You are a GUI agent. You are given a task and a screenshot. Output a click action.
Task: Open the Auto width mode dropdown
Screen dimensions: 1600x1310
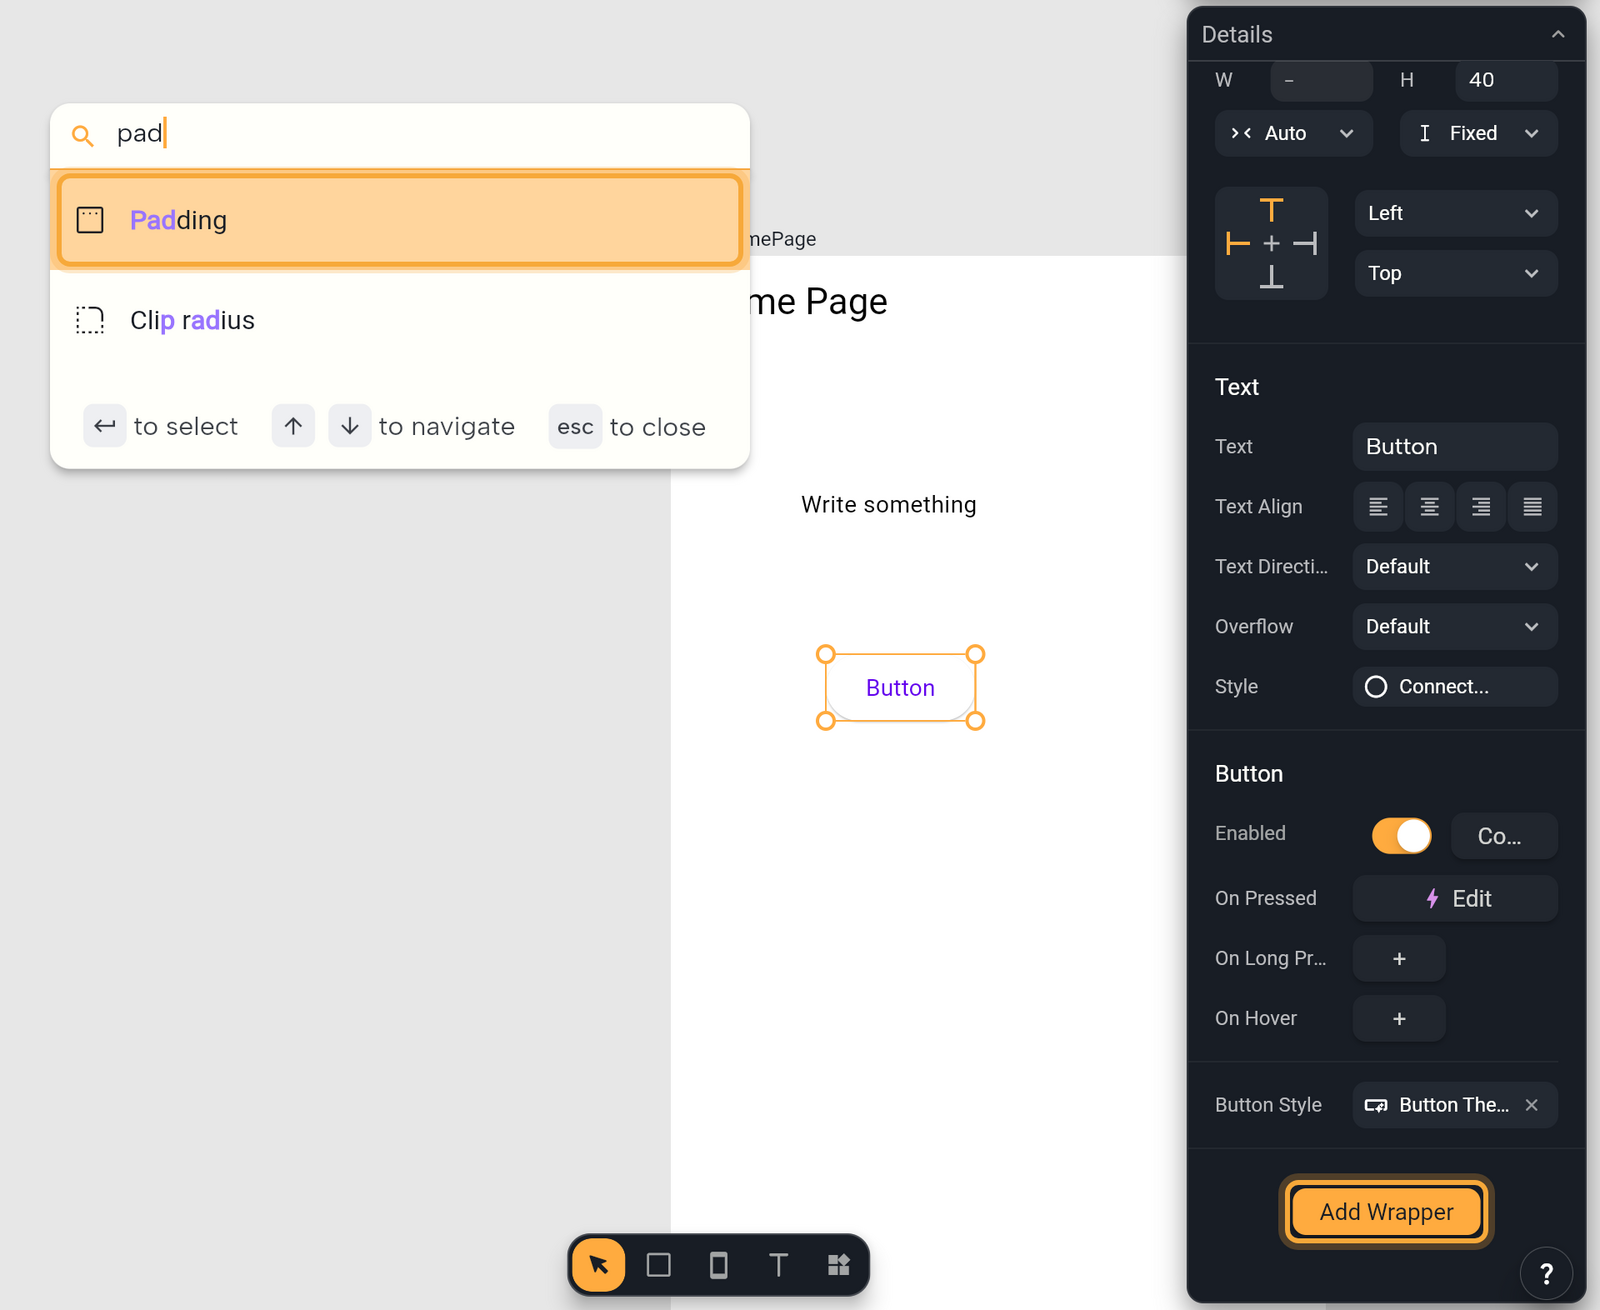click(x=1294, y=133)
